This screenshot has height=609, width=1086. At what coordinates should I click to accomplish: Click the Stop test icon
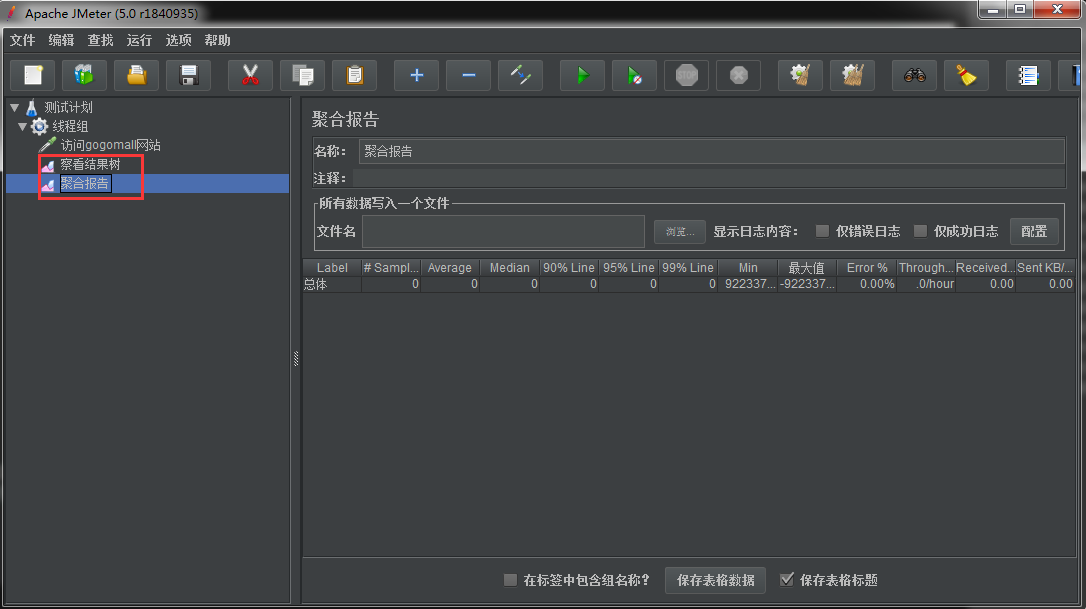click(686, 75)
